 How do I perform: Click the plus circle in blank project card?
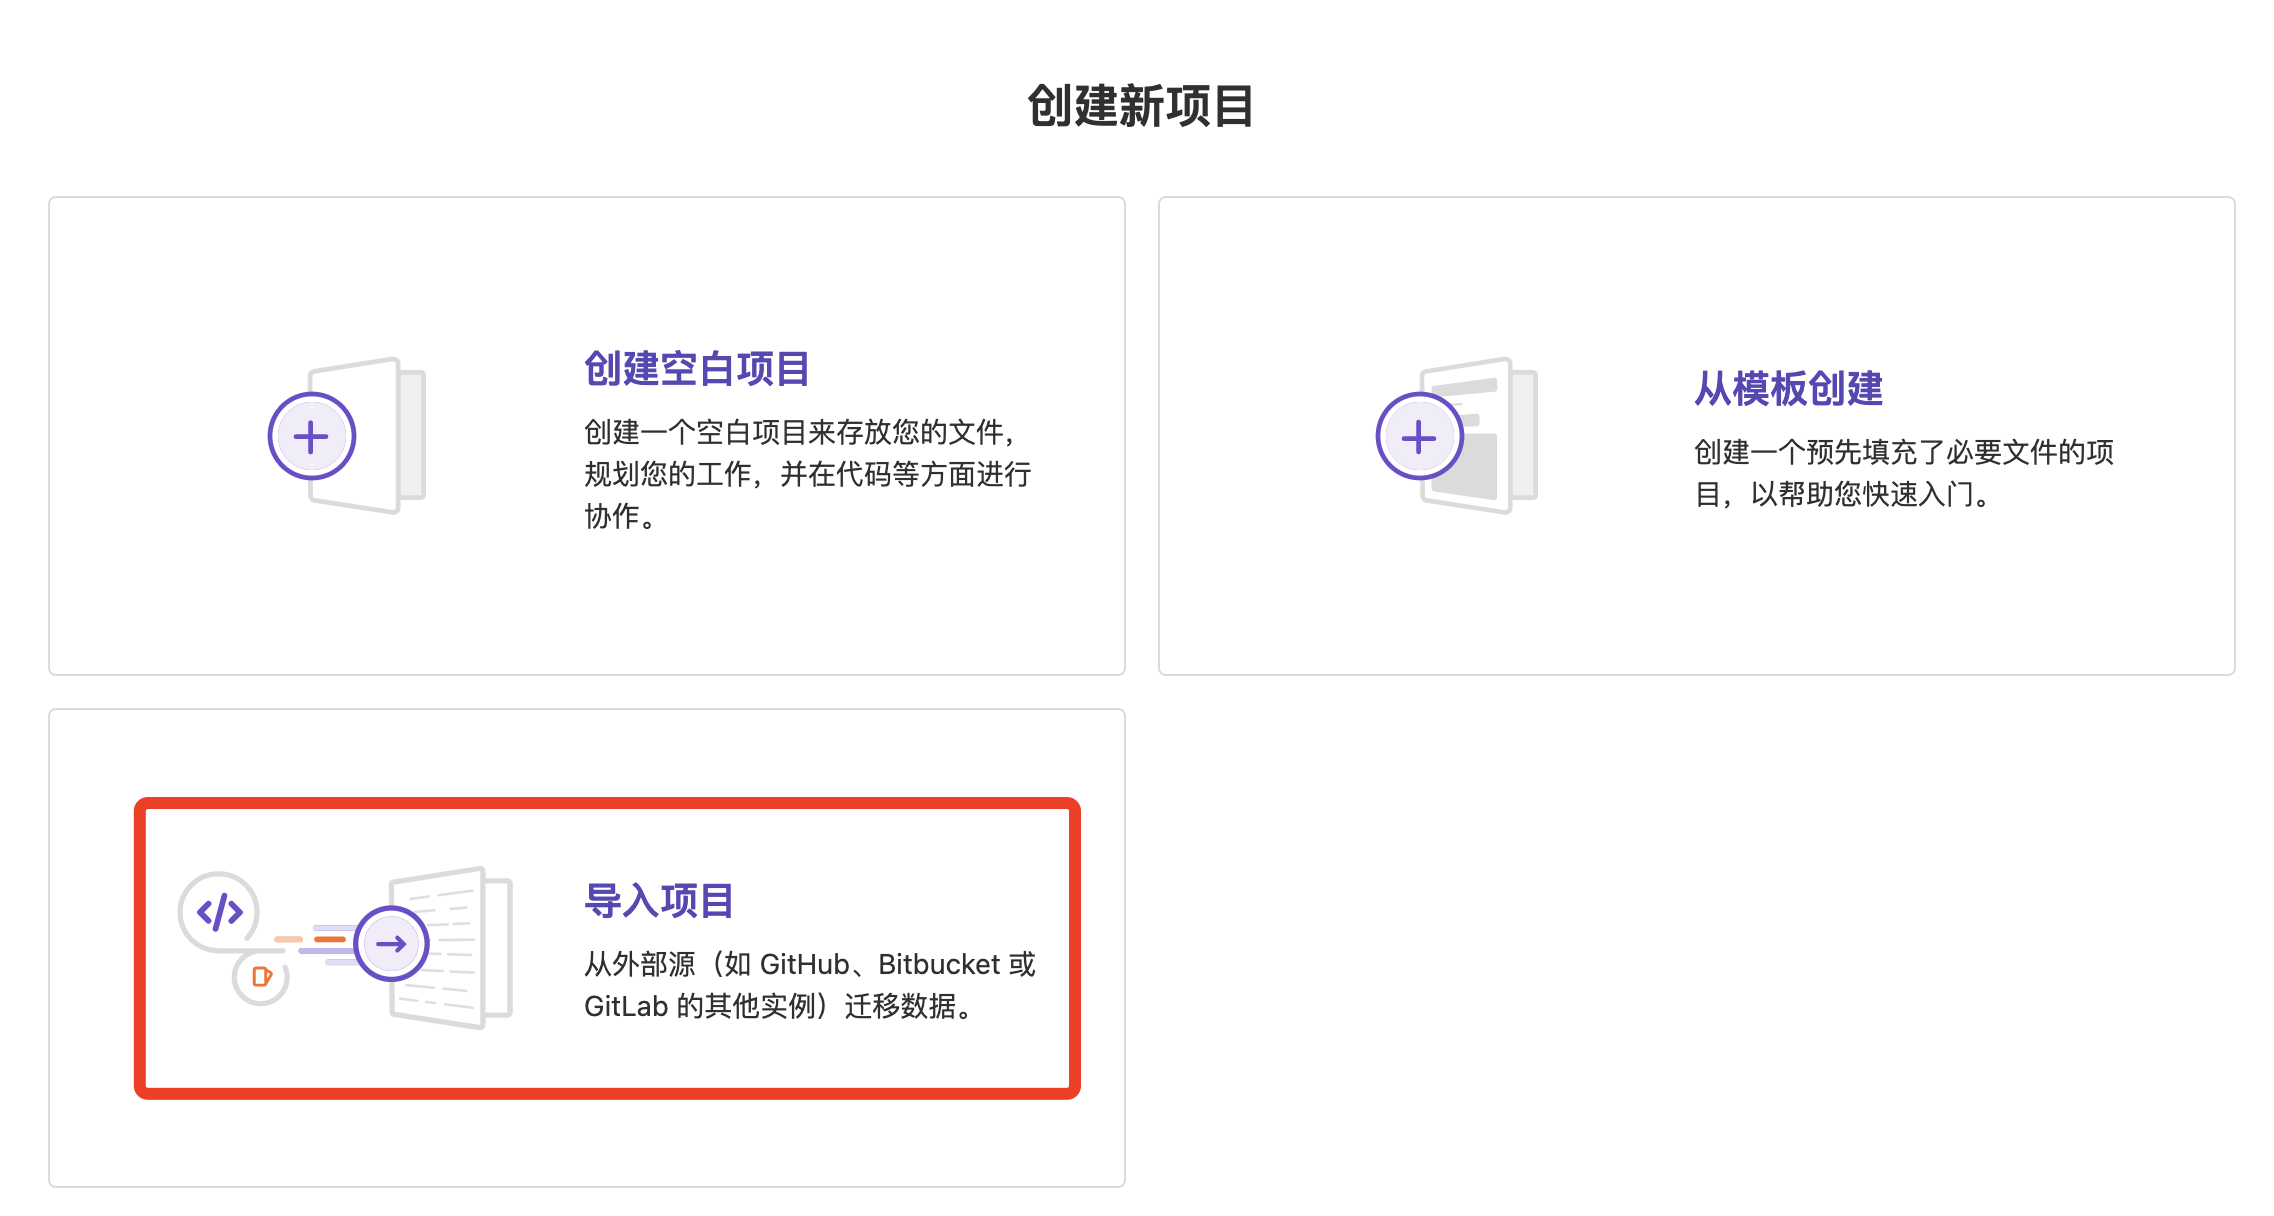coord(311,437)
